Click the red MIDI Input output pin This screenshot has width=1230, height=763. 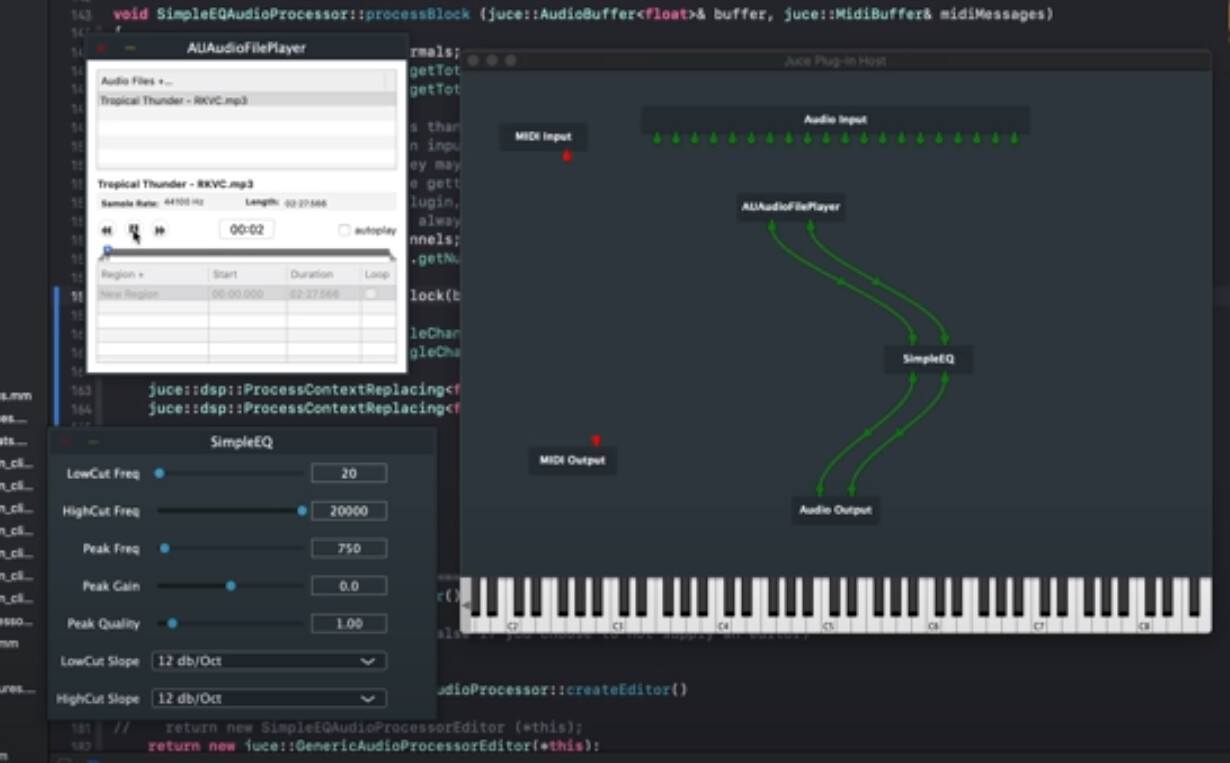tap(567, 156)
